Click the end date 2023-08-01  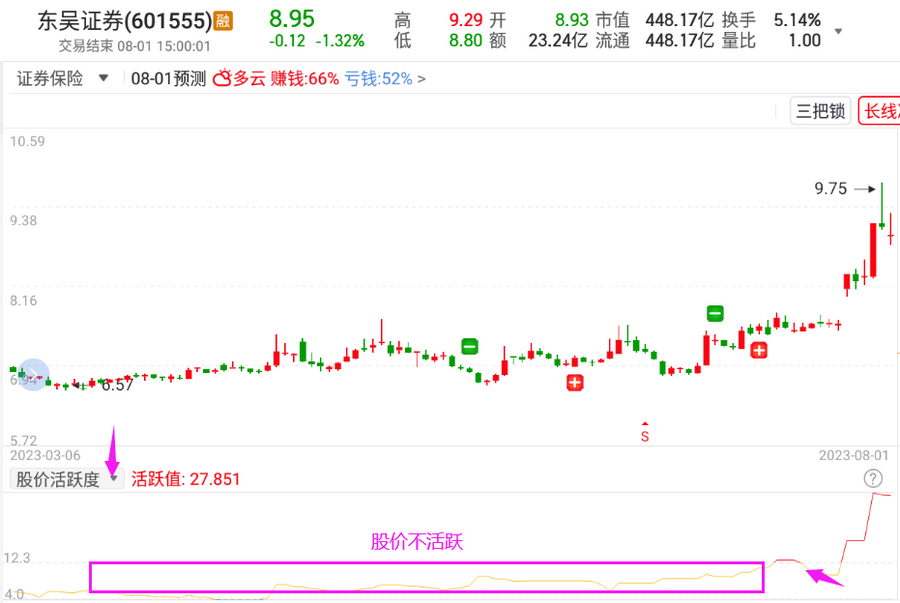(854, 456)
